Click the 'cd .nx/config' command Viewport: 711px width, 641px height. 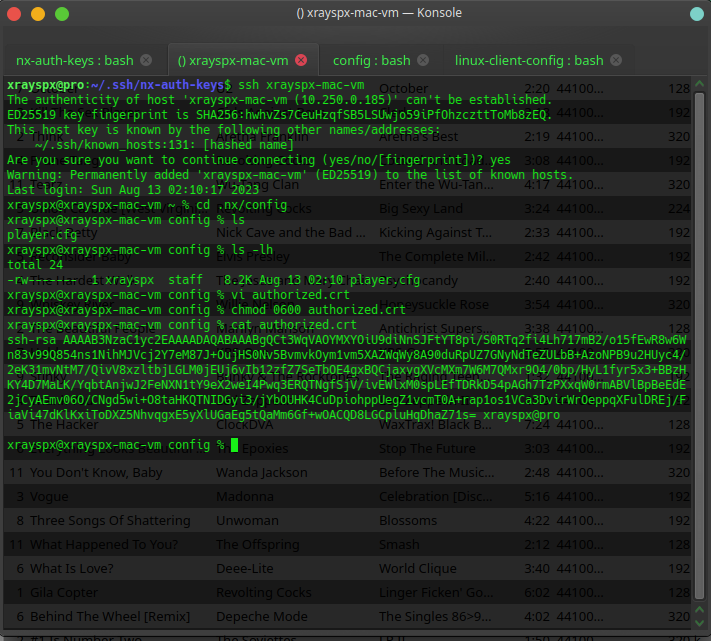pyautogui.click(x=241, y=205)
